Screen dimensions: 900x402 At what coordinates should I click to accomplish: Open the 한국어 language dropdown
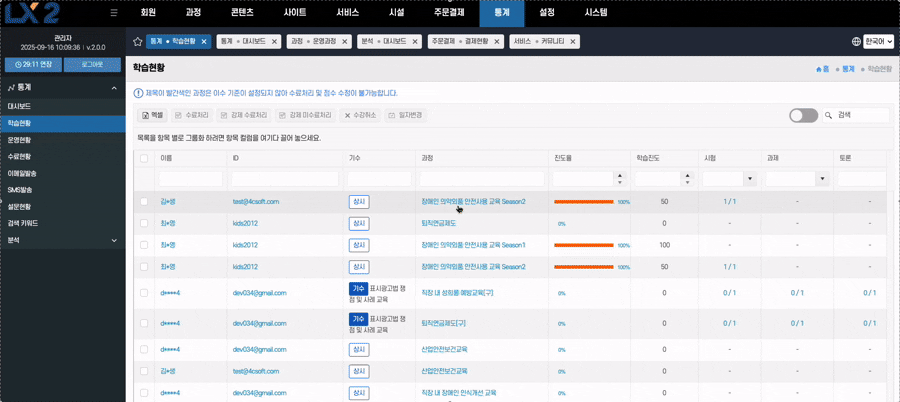tap(880, 42)
